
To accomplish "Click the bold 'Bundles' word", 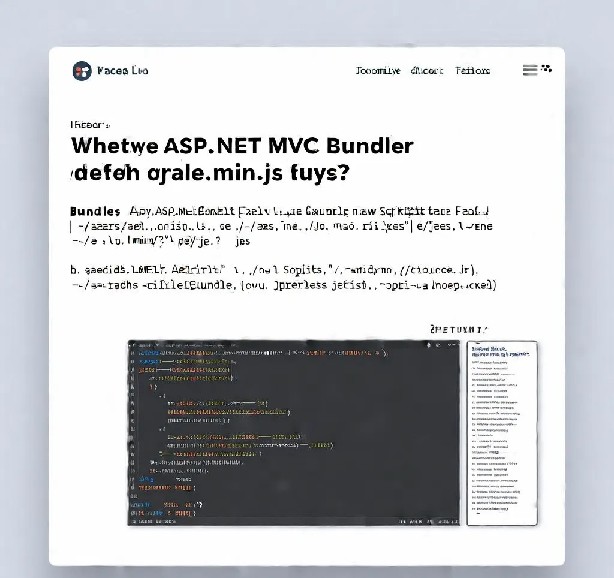I will (95, 211).
